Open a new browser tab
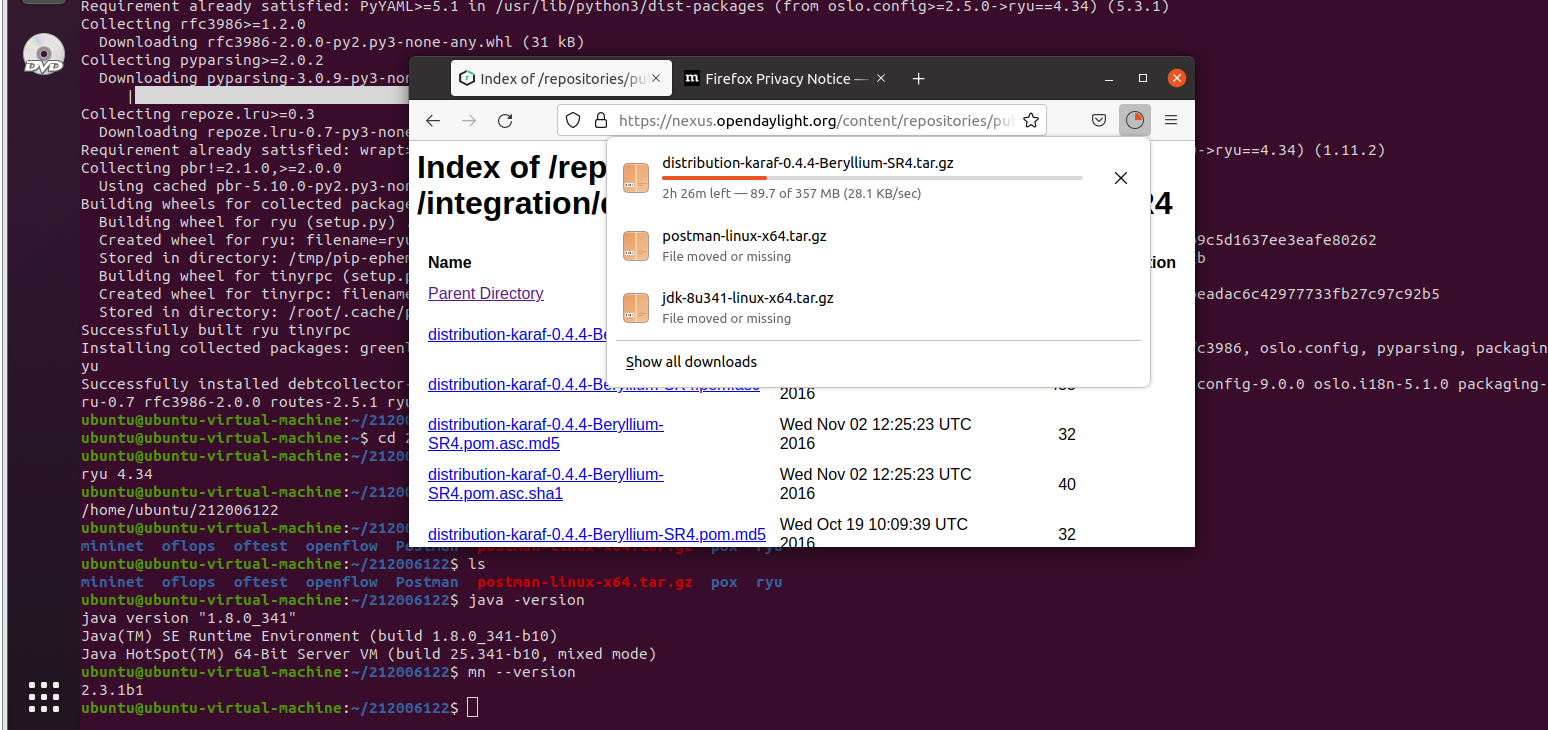Image resolution: width=1548 pixels, height=730 pixels. point(918,79)
